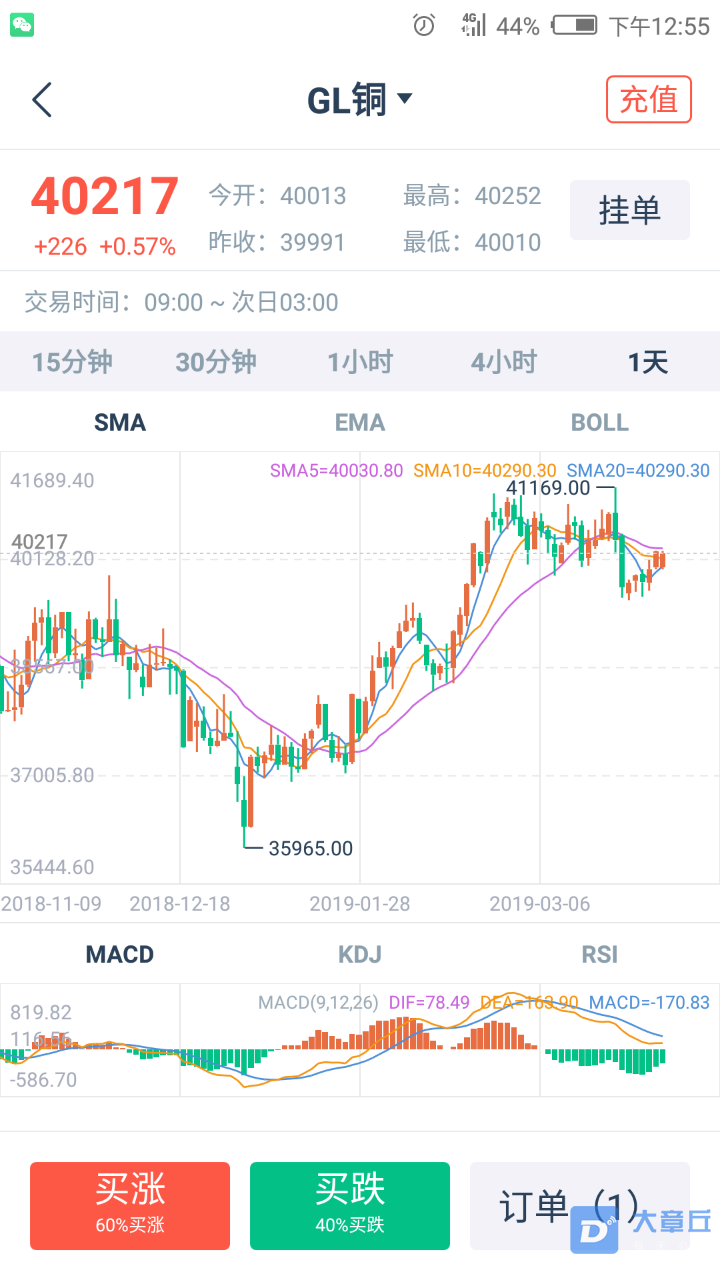Open WeChat notification icon in status bar
This screenshot has width=720, height=1280.
pyautogui.click(x=22, y=26)
